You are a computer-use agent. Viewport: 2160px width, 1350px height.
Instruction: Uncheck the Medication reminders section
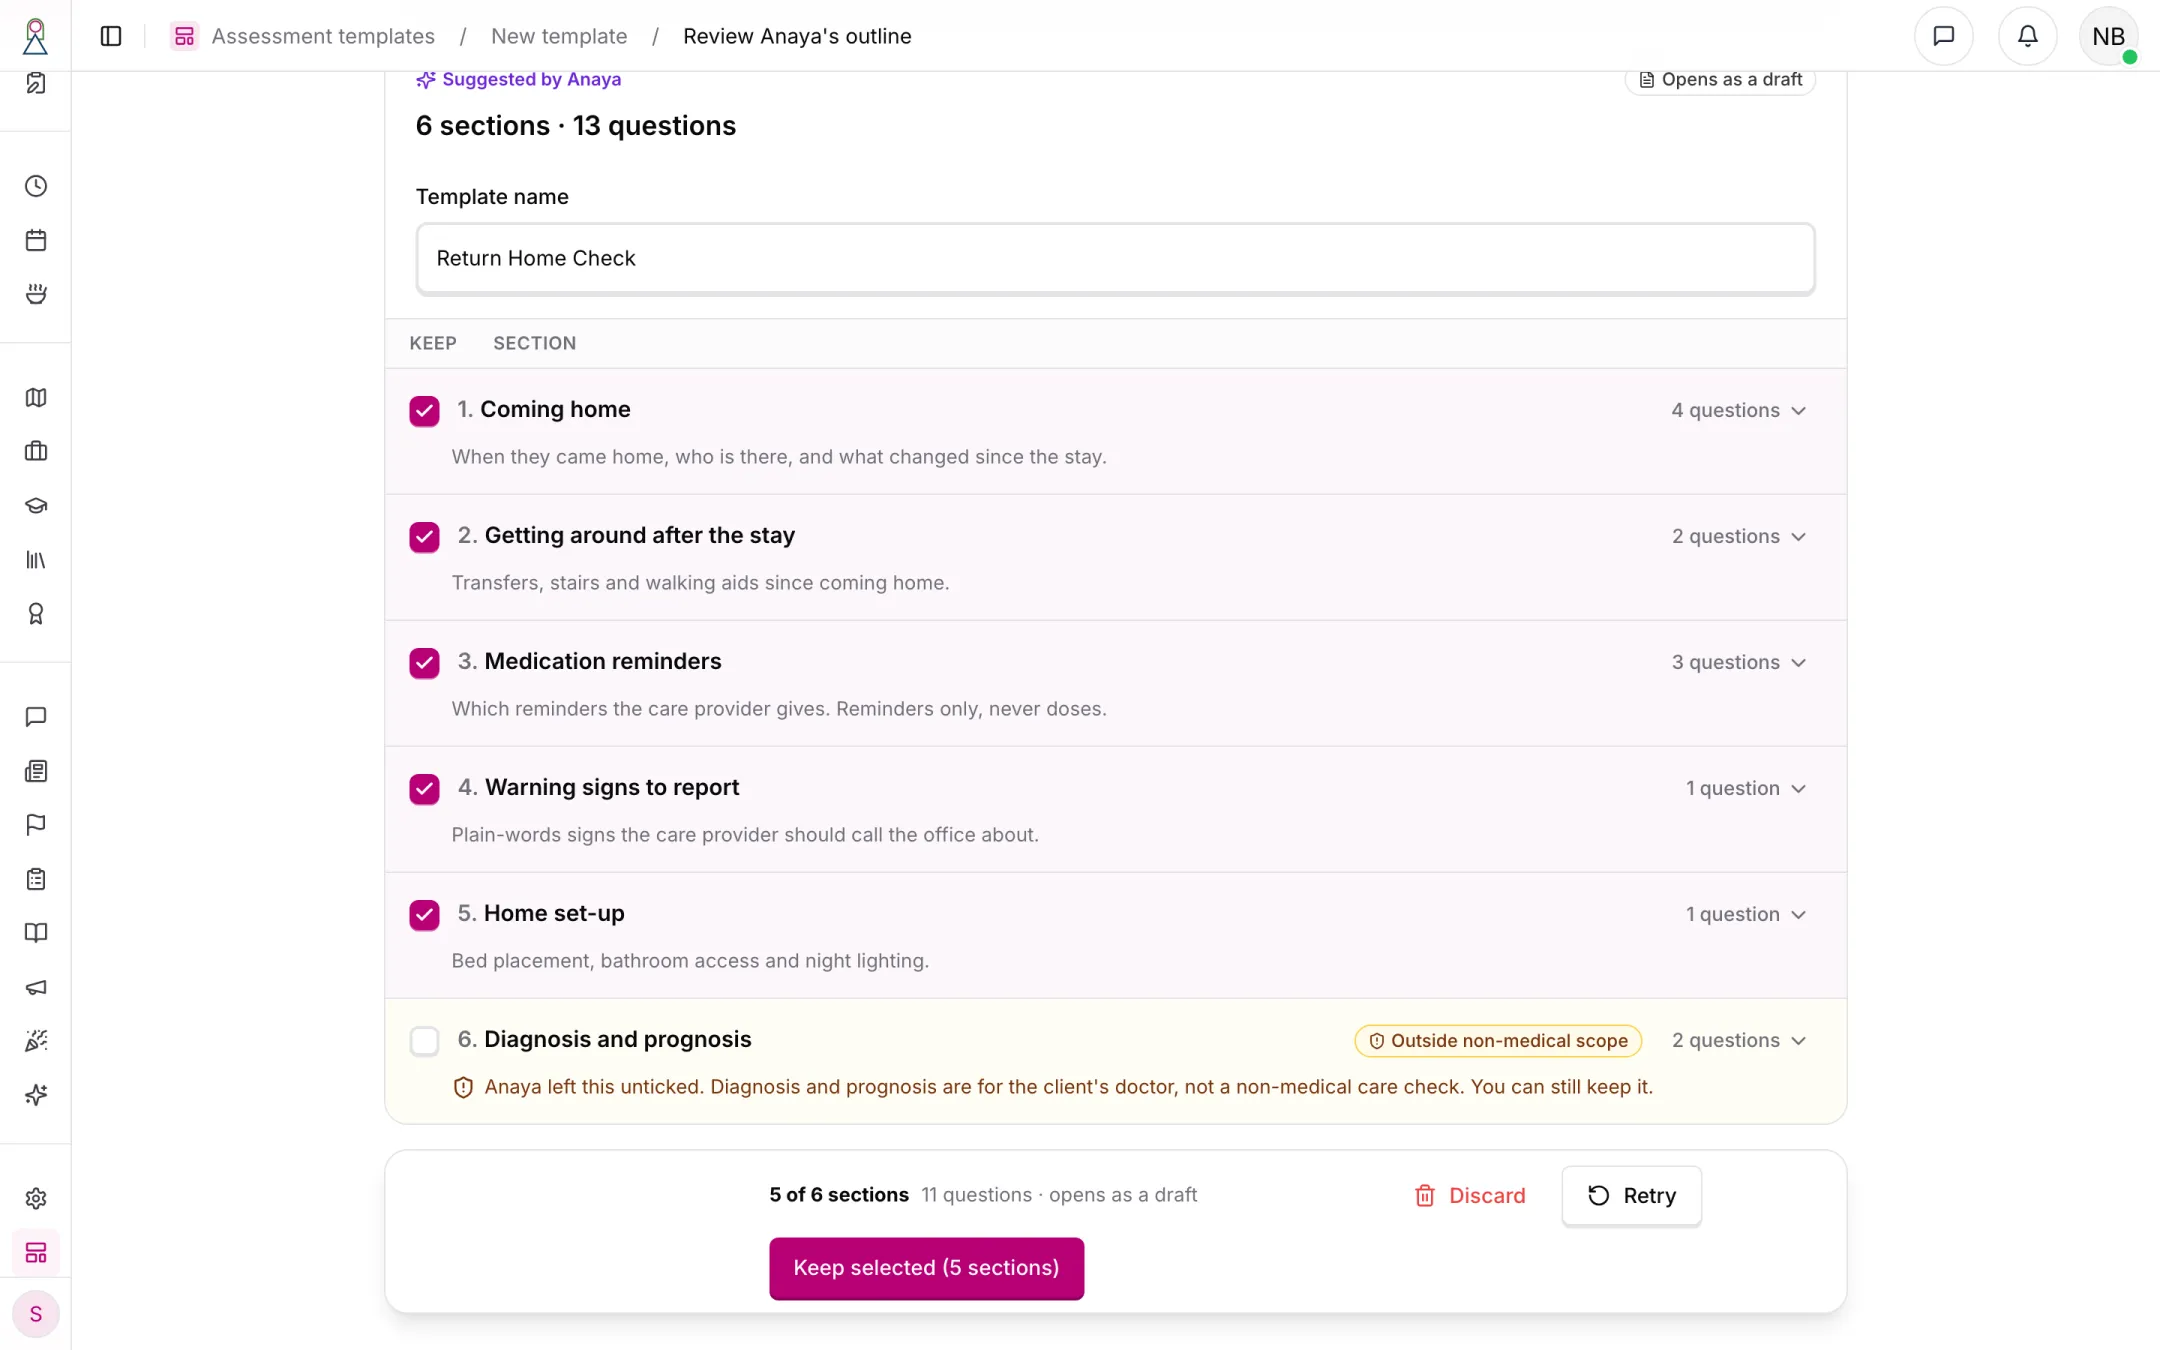click(x=424, y=663)
